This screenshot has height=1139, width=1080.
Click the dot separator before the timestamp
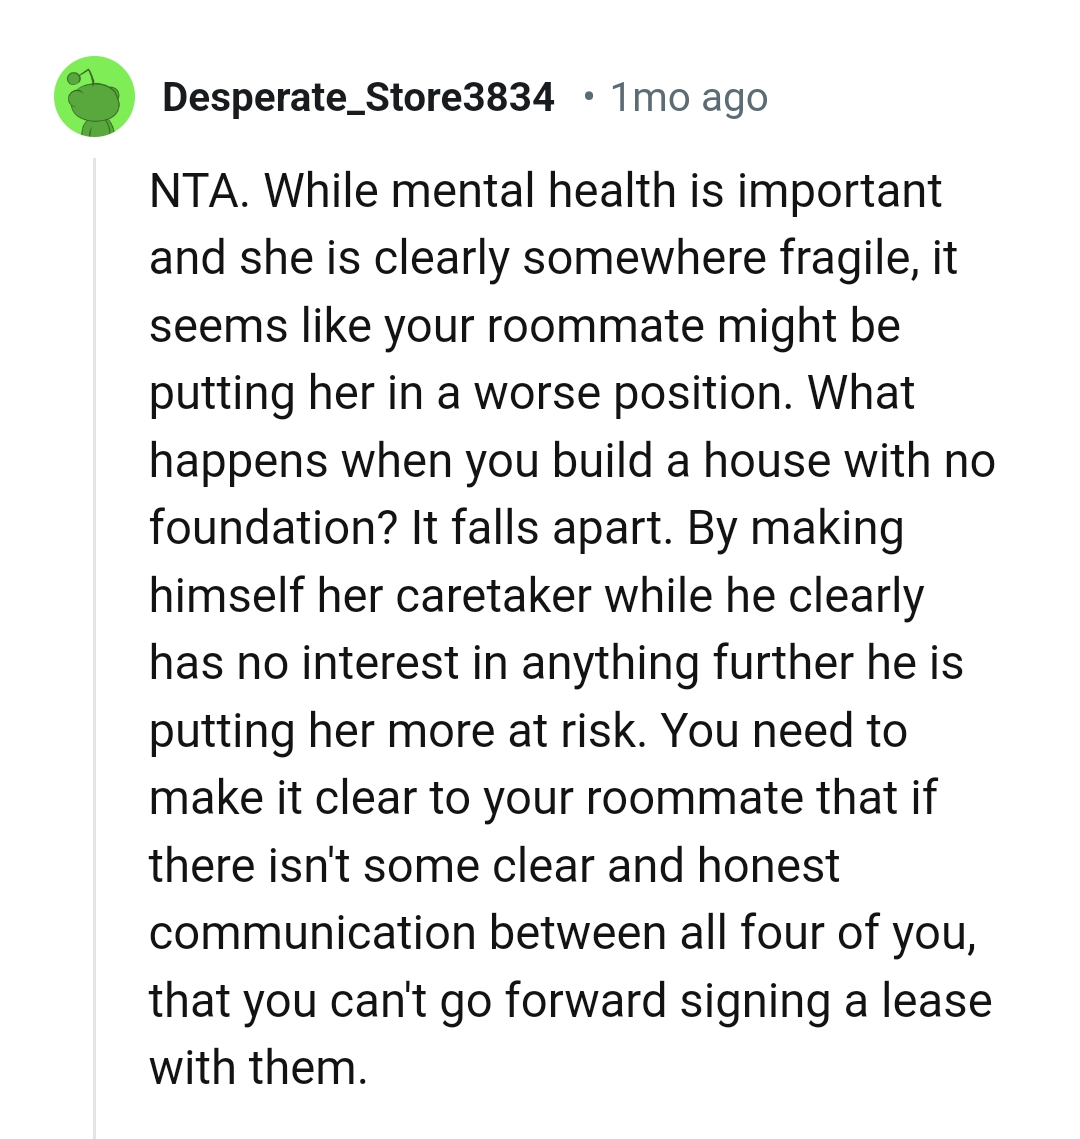590,97
